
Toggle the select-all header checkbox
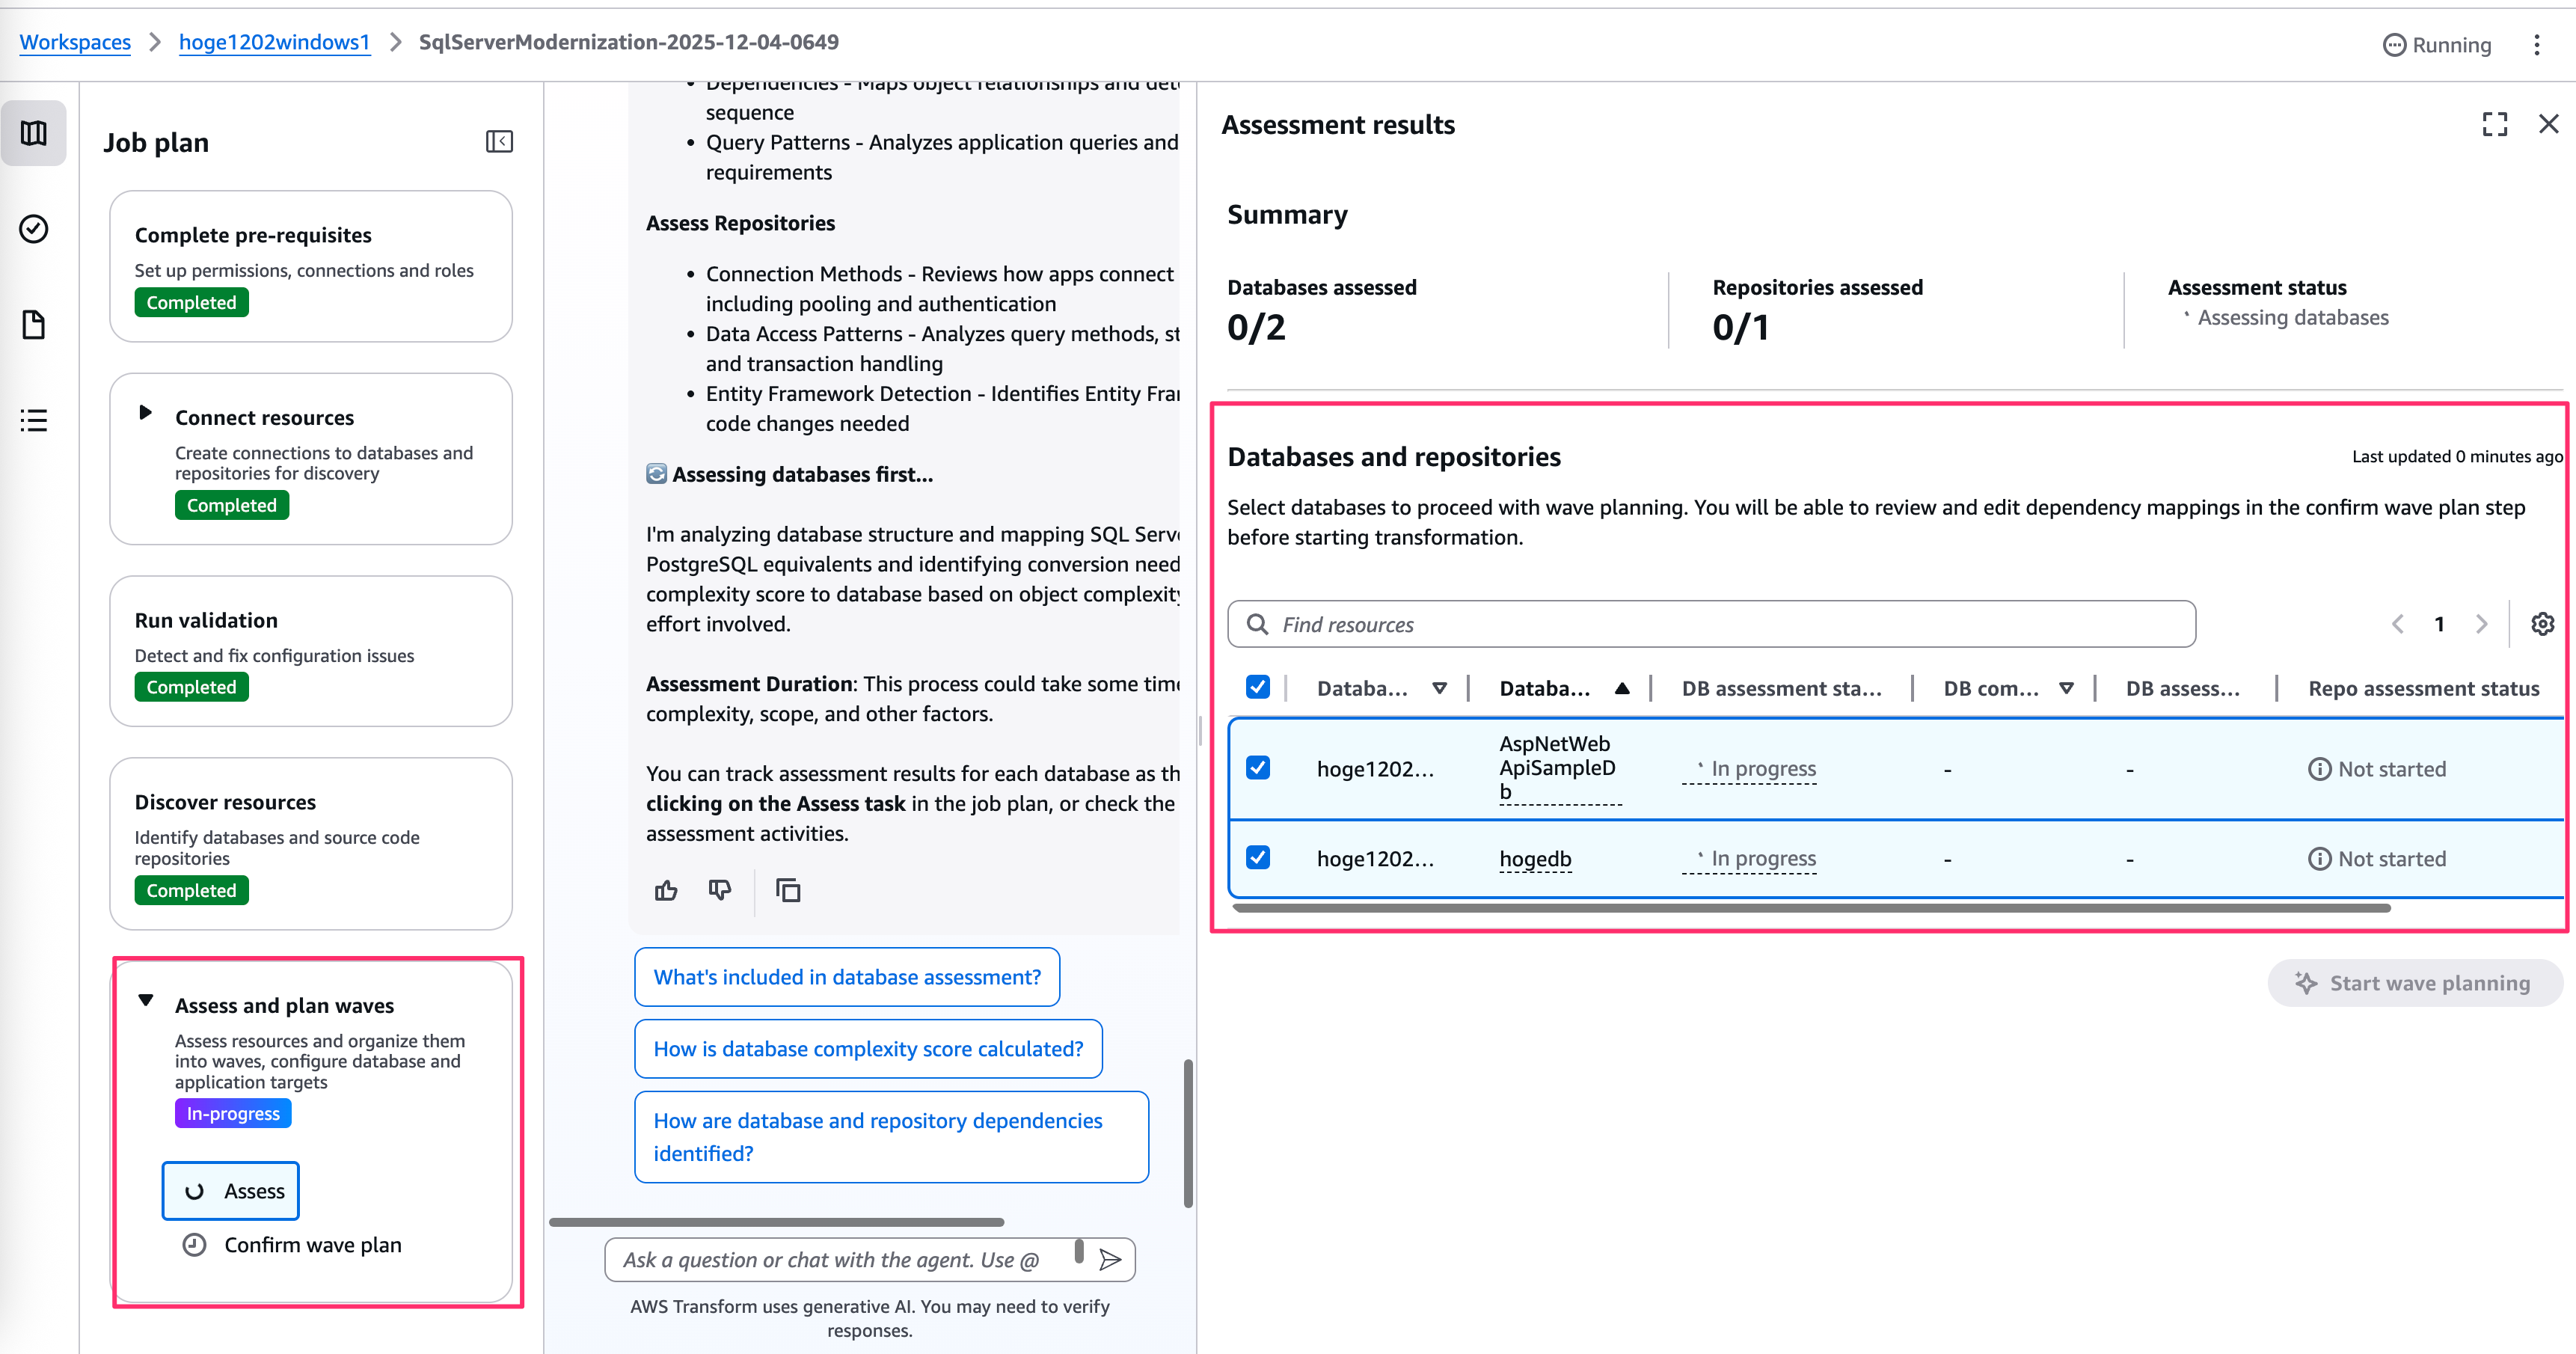coord(1258,687)
